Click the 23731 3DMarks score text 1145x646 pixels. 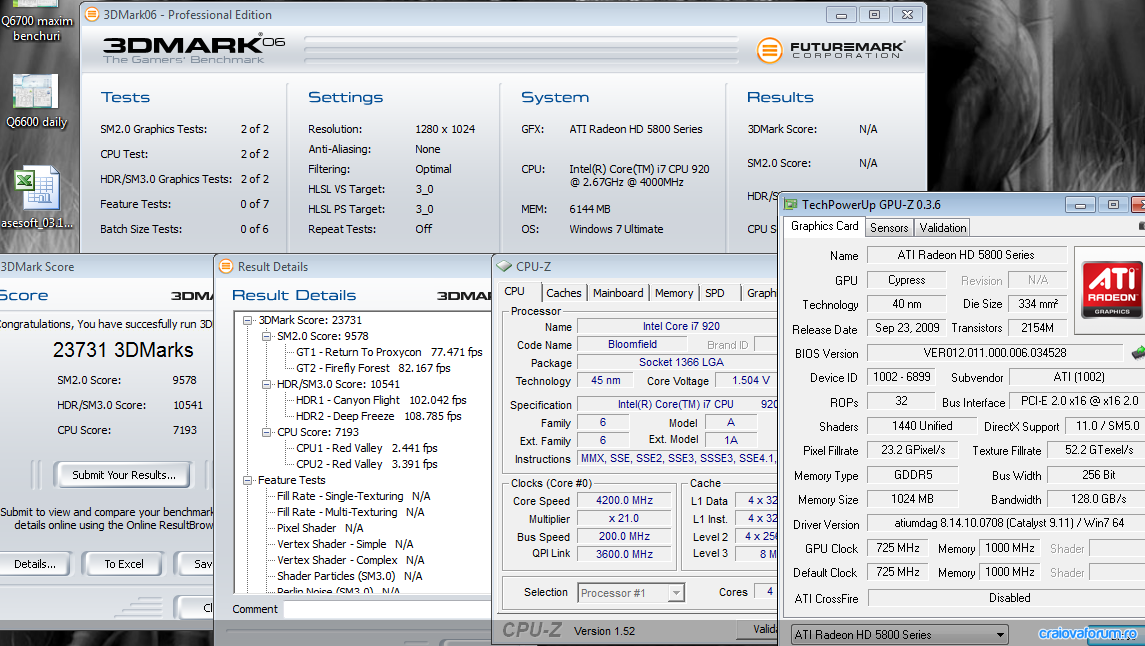pos(123,350)
